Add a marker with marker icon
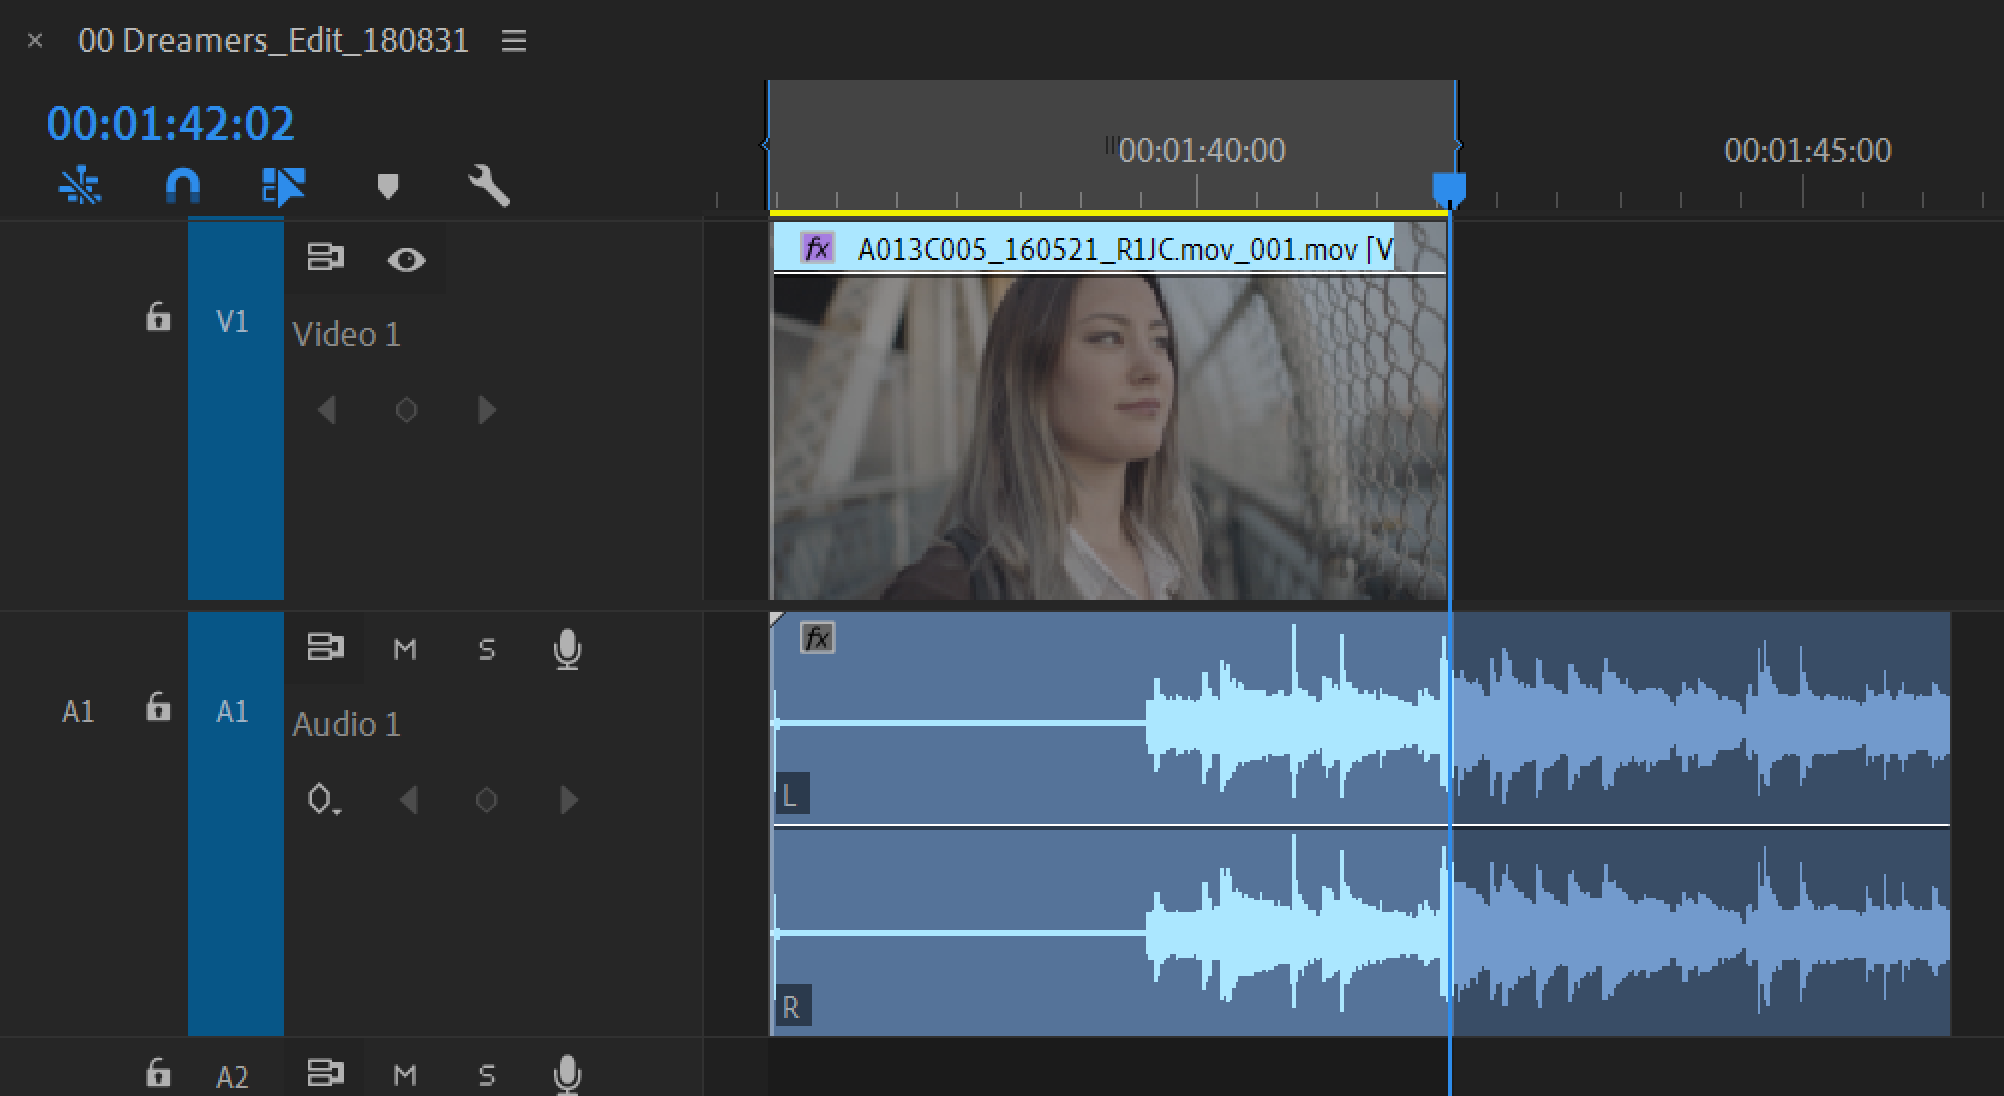 (387, 186)
